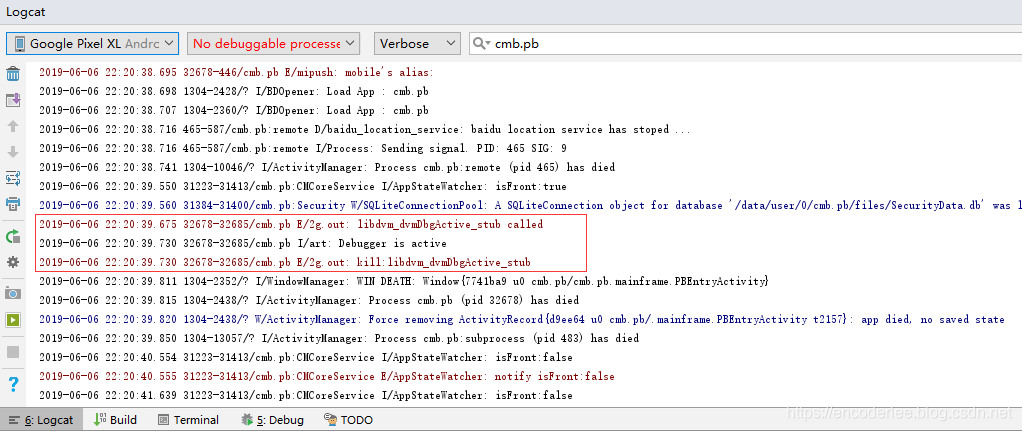Select the "notify isFront:false" error line
This screenshot has height=431, width=1022.
tap(327, 376)
